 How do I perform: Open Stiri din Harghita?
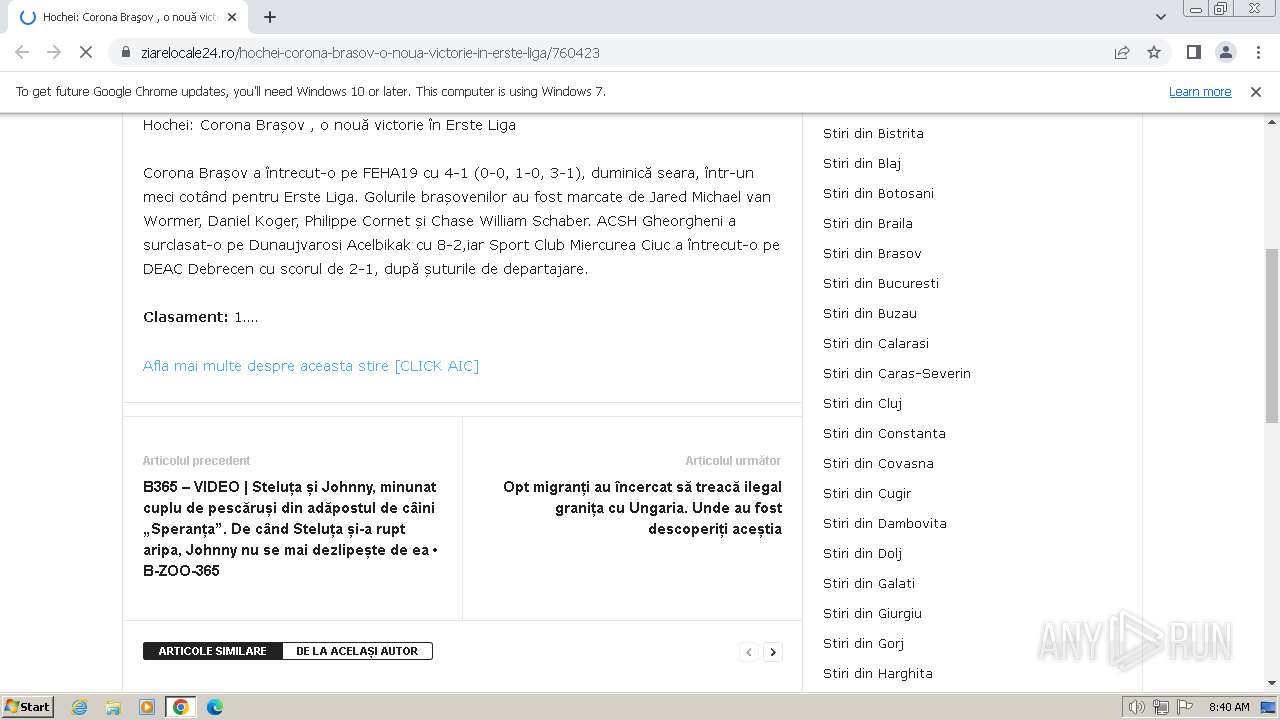[878, 673]
